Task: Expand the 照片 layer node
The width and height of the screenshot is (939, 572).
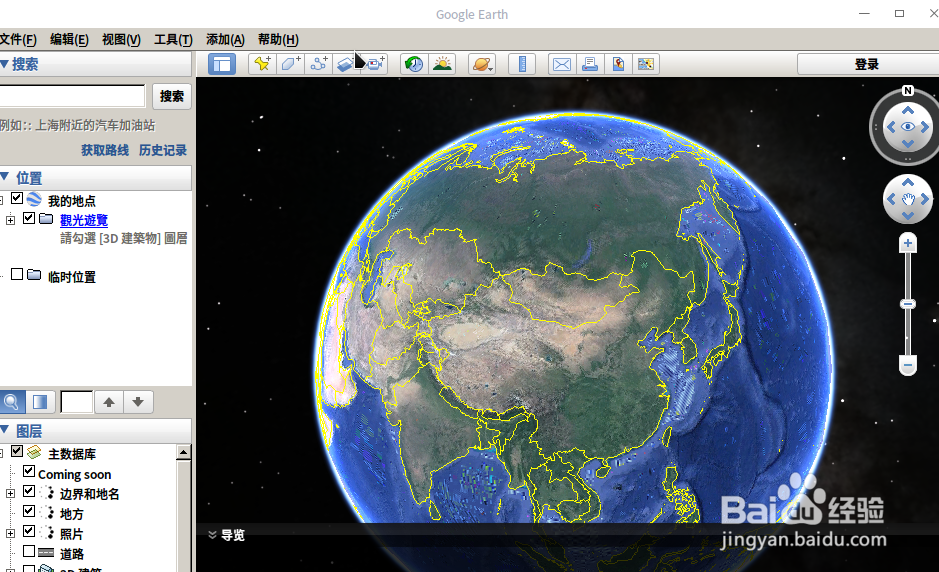Action: [x=10, y=533]
